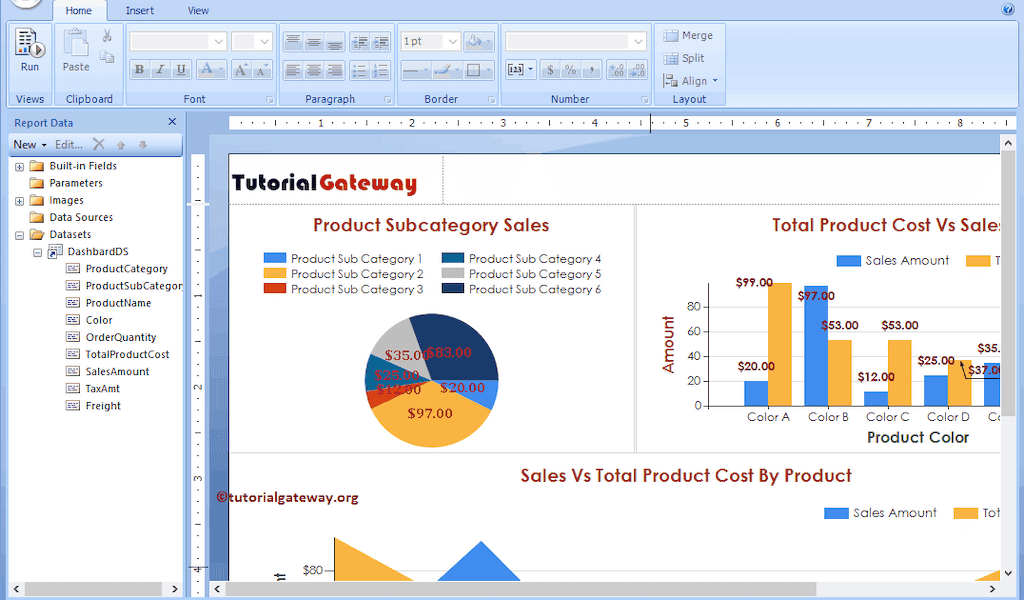1024x600 pixels.
Task: Delete the selected item in Report Data
Action: (x=97, y=144)
